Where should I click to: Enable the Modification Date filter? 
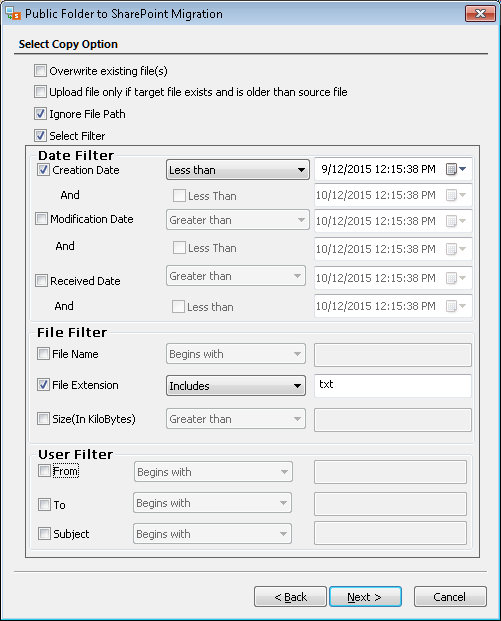41,219
